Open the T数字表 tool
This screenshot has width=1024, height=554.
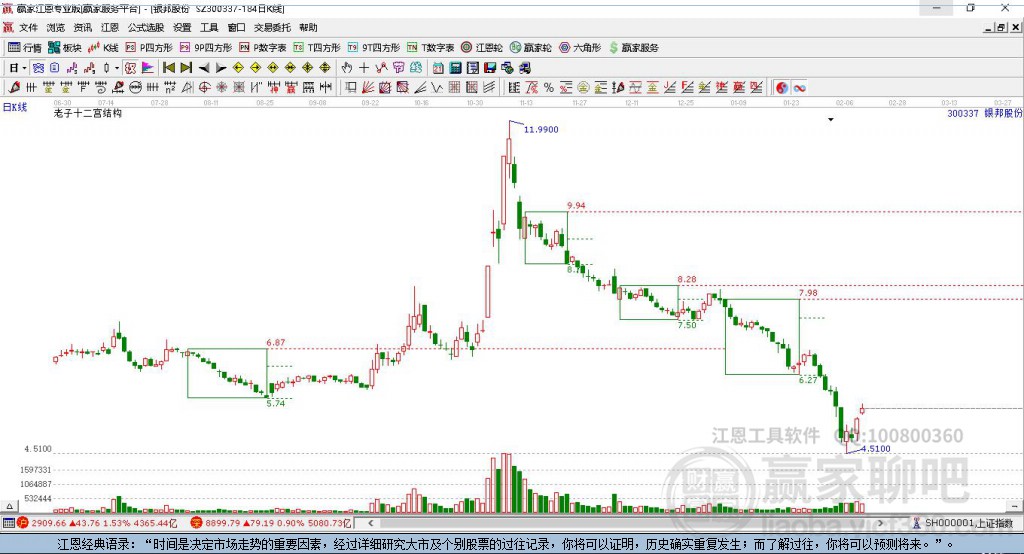(430, 48)
